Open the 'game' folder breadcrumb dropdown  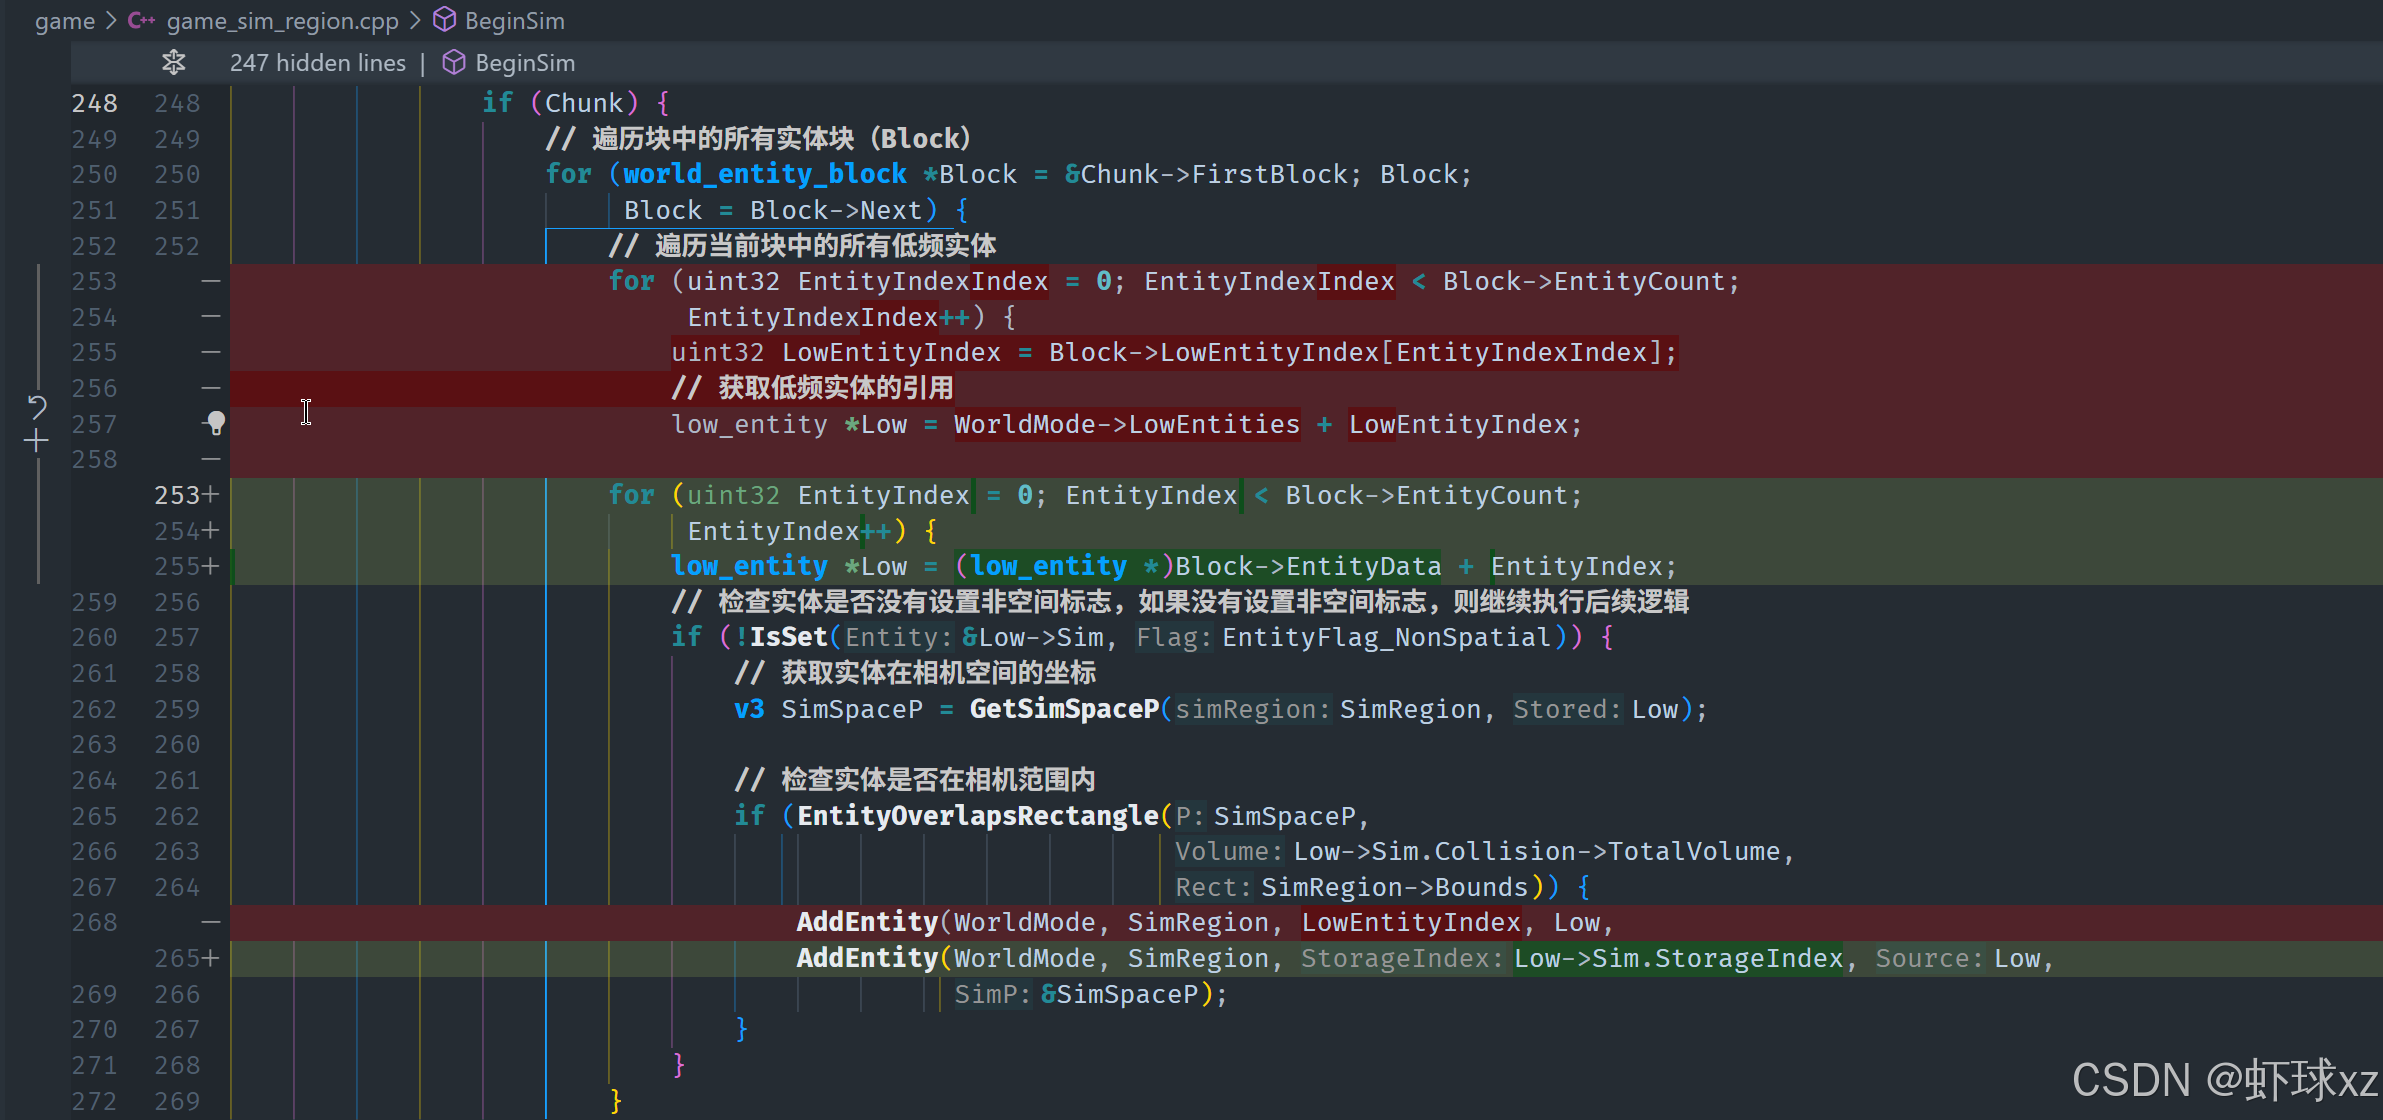point(64,20)
